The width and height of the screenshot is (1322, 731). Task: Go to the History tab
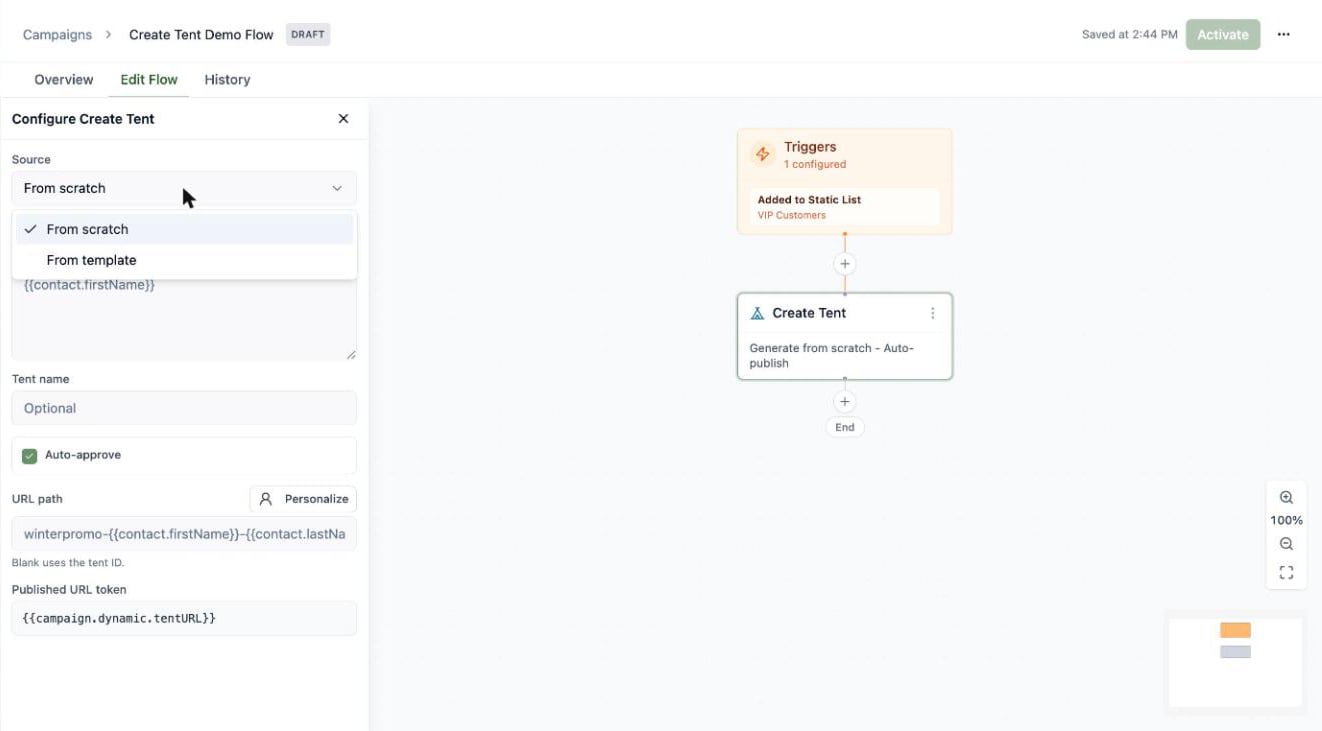227,80
